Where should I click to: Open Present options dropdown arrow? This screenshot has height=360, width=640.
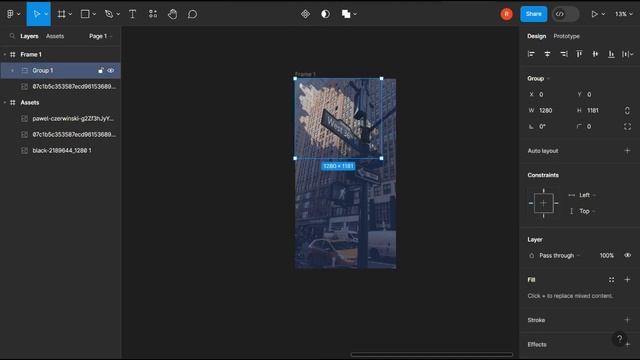click(x=603, y=14)
